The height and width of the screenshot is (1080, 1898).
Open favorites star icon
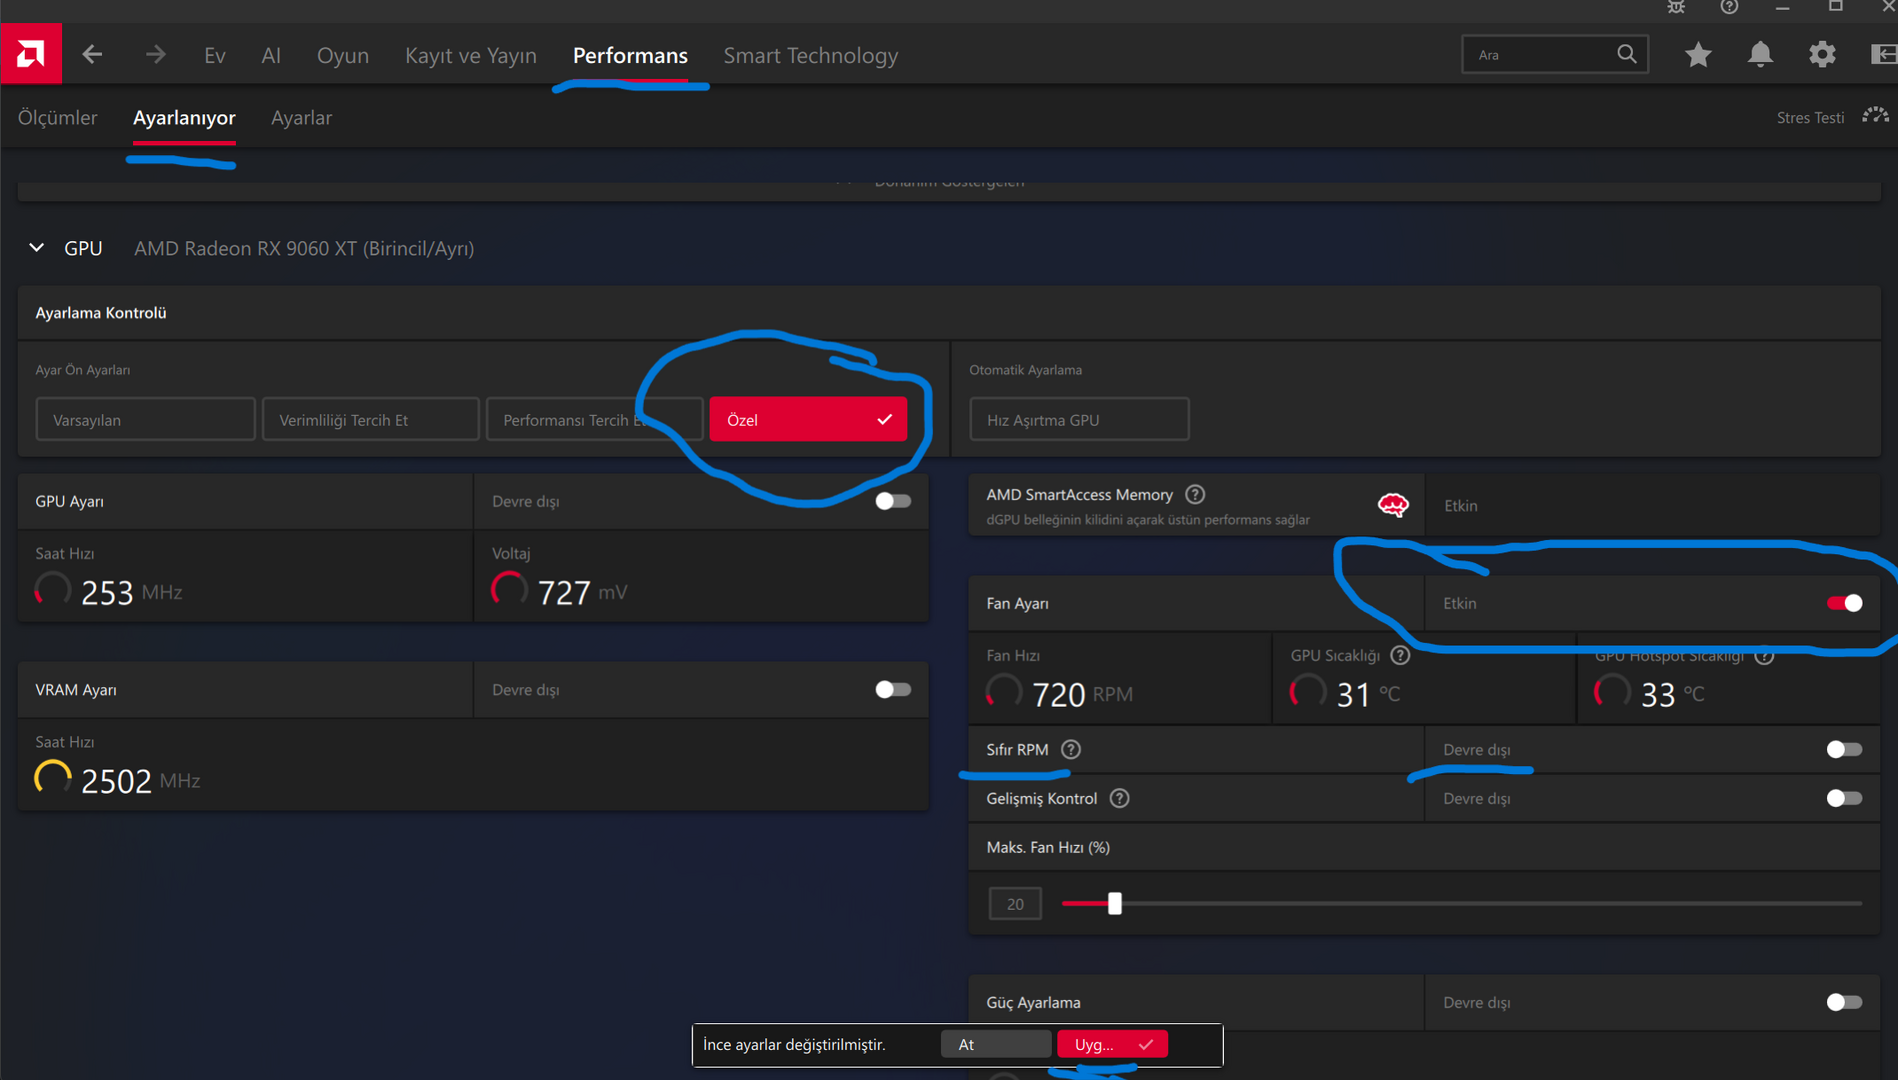tap(1698, 55)
